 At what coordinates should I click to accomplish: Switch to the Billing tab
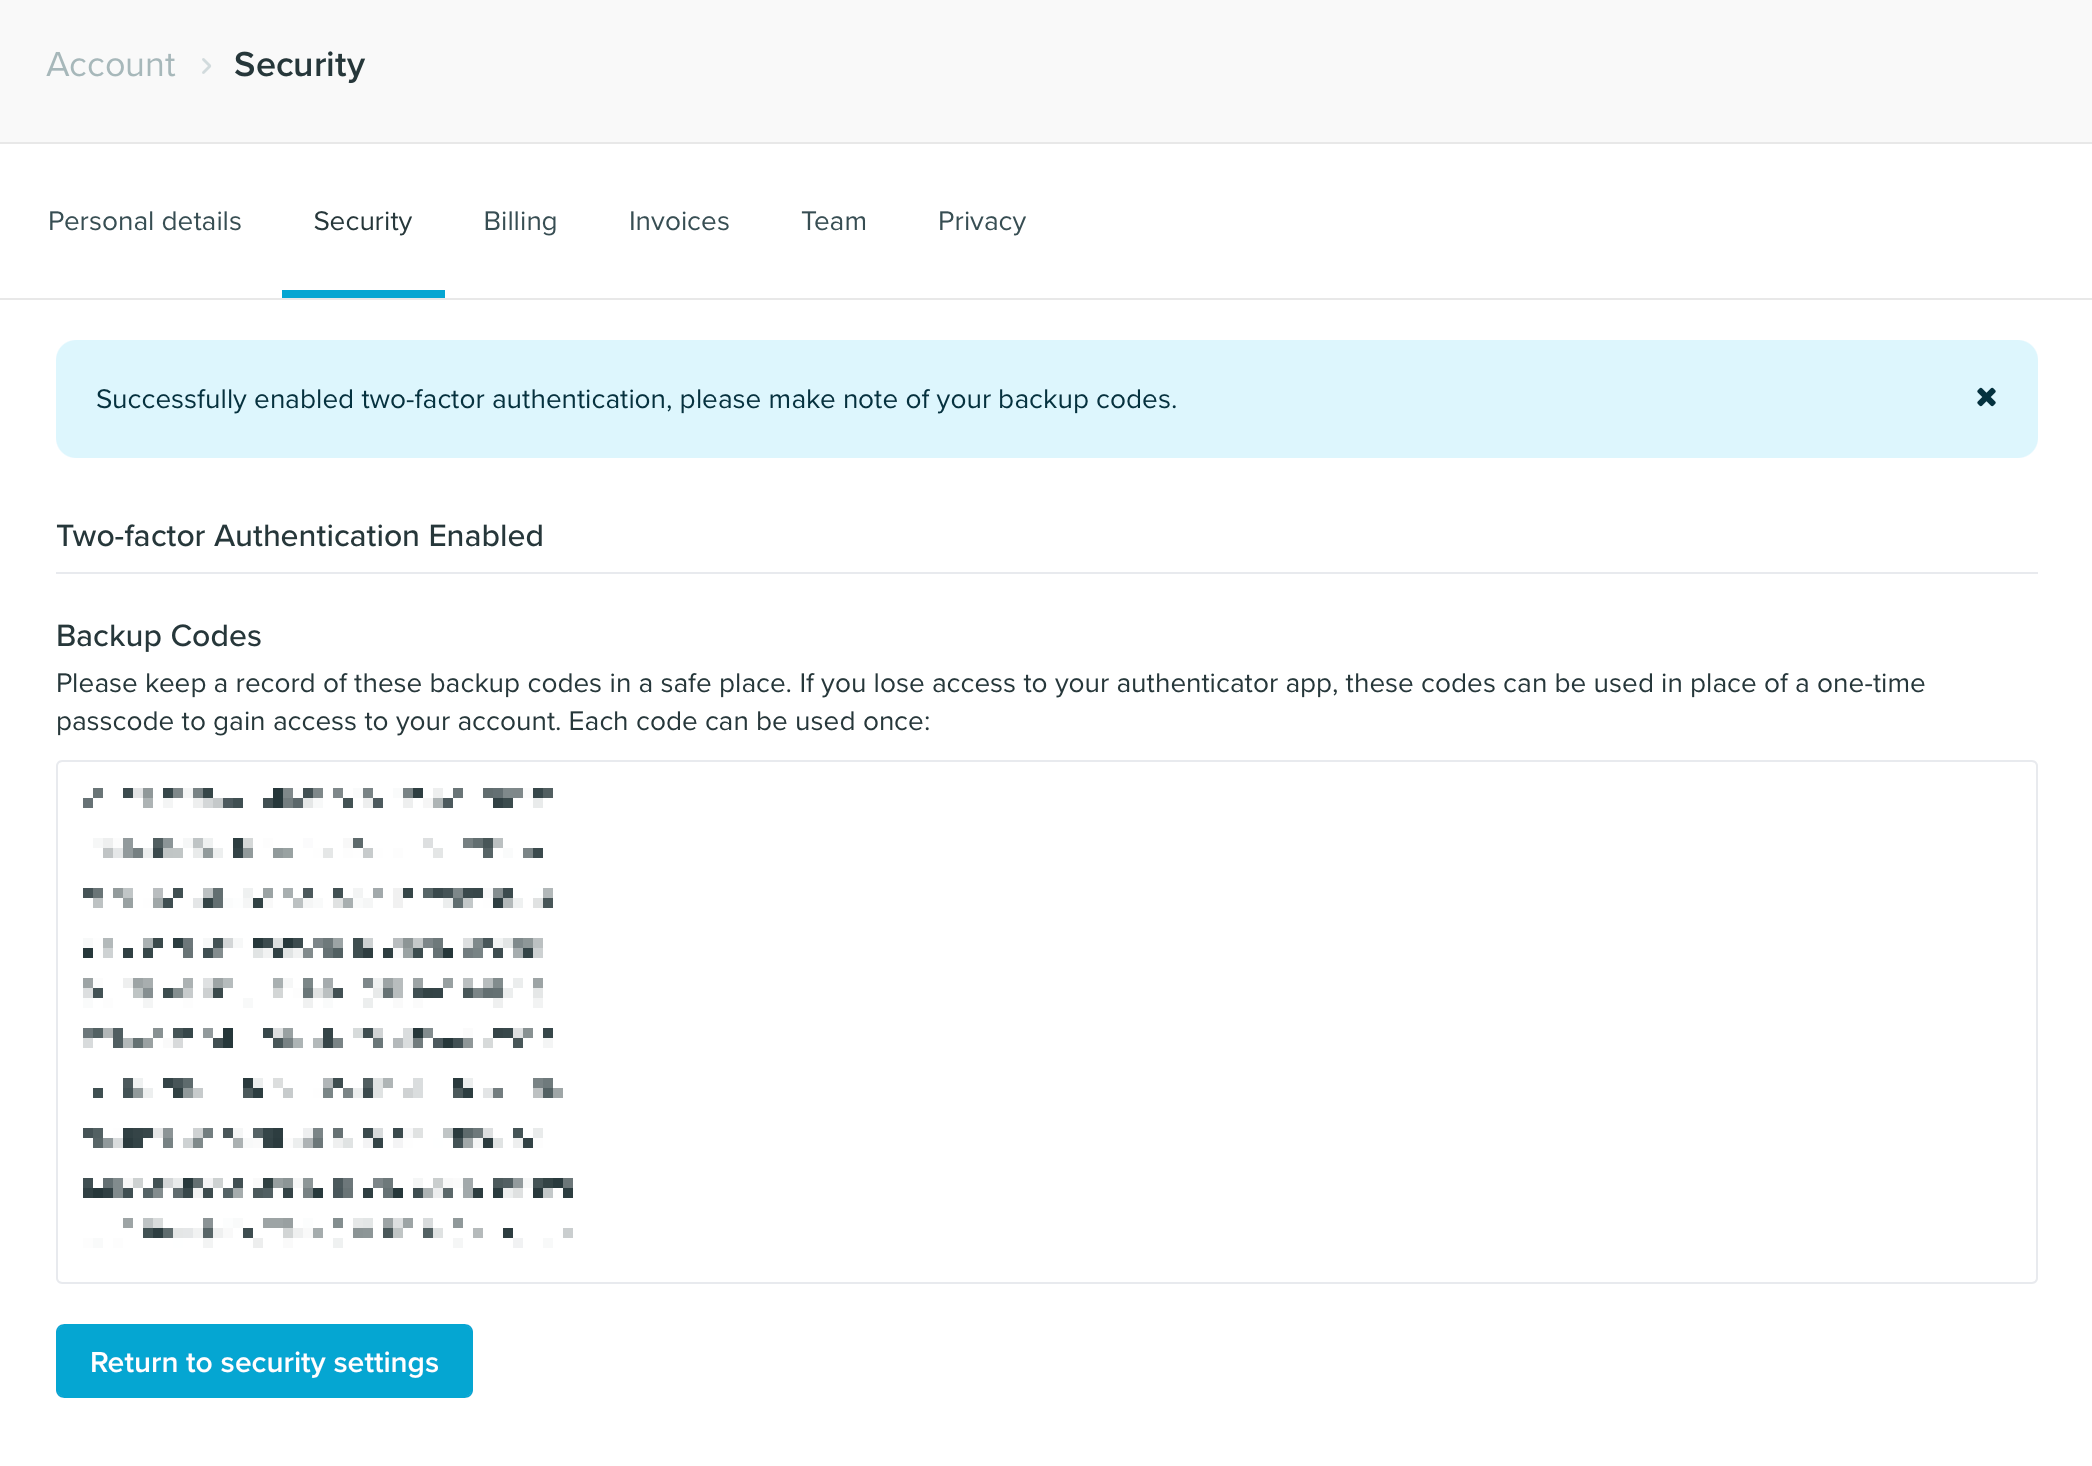click(x=520, y=221)
